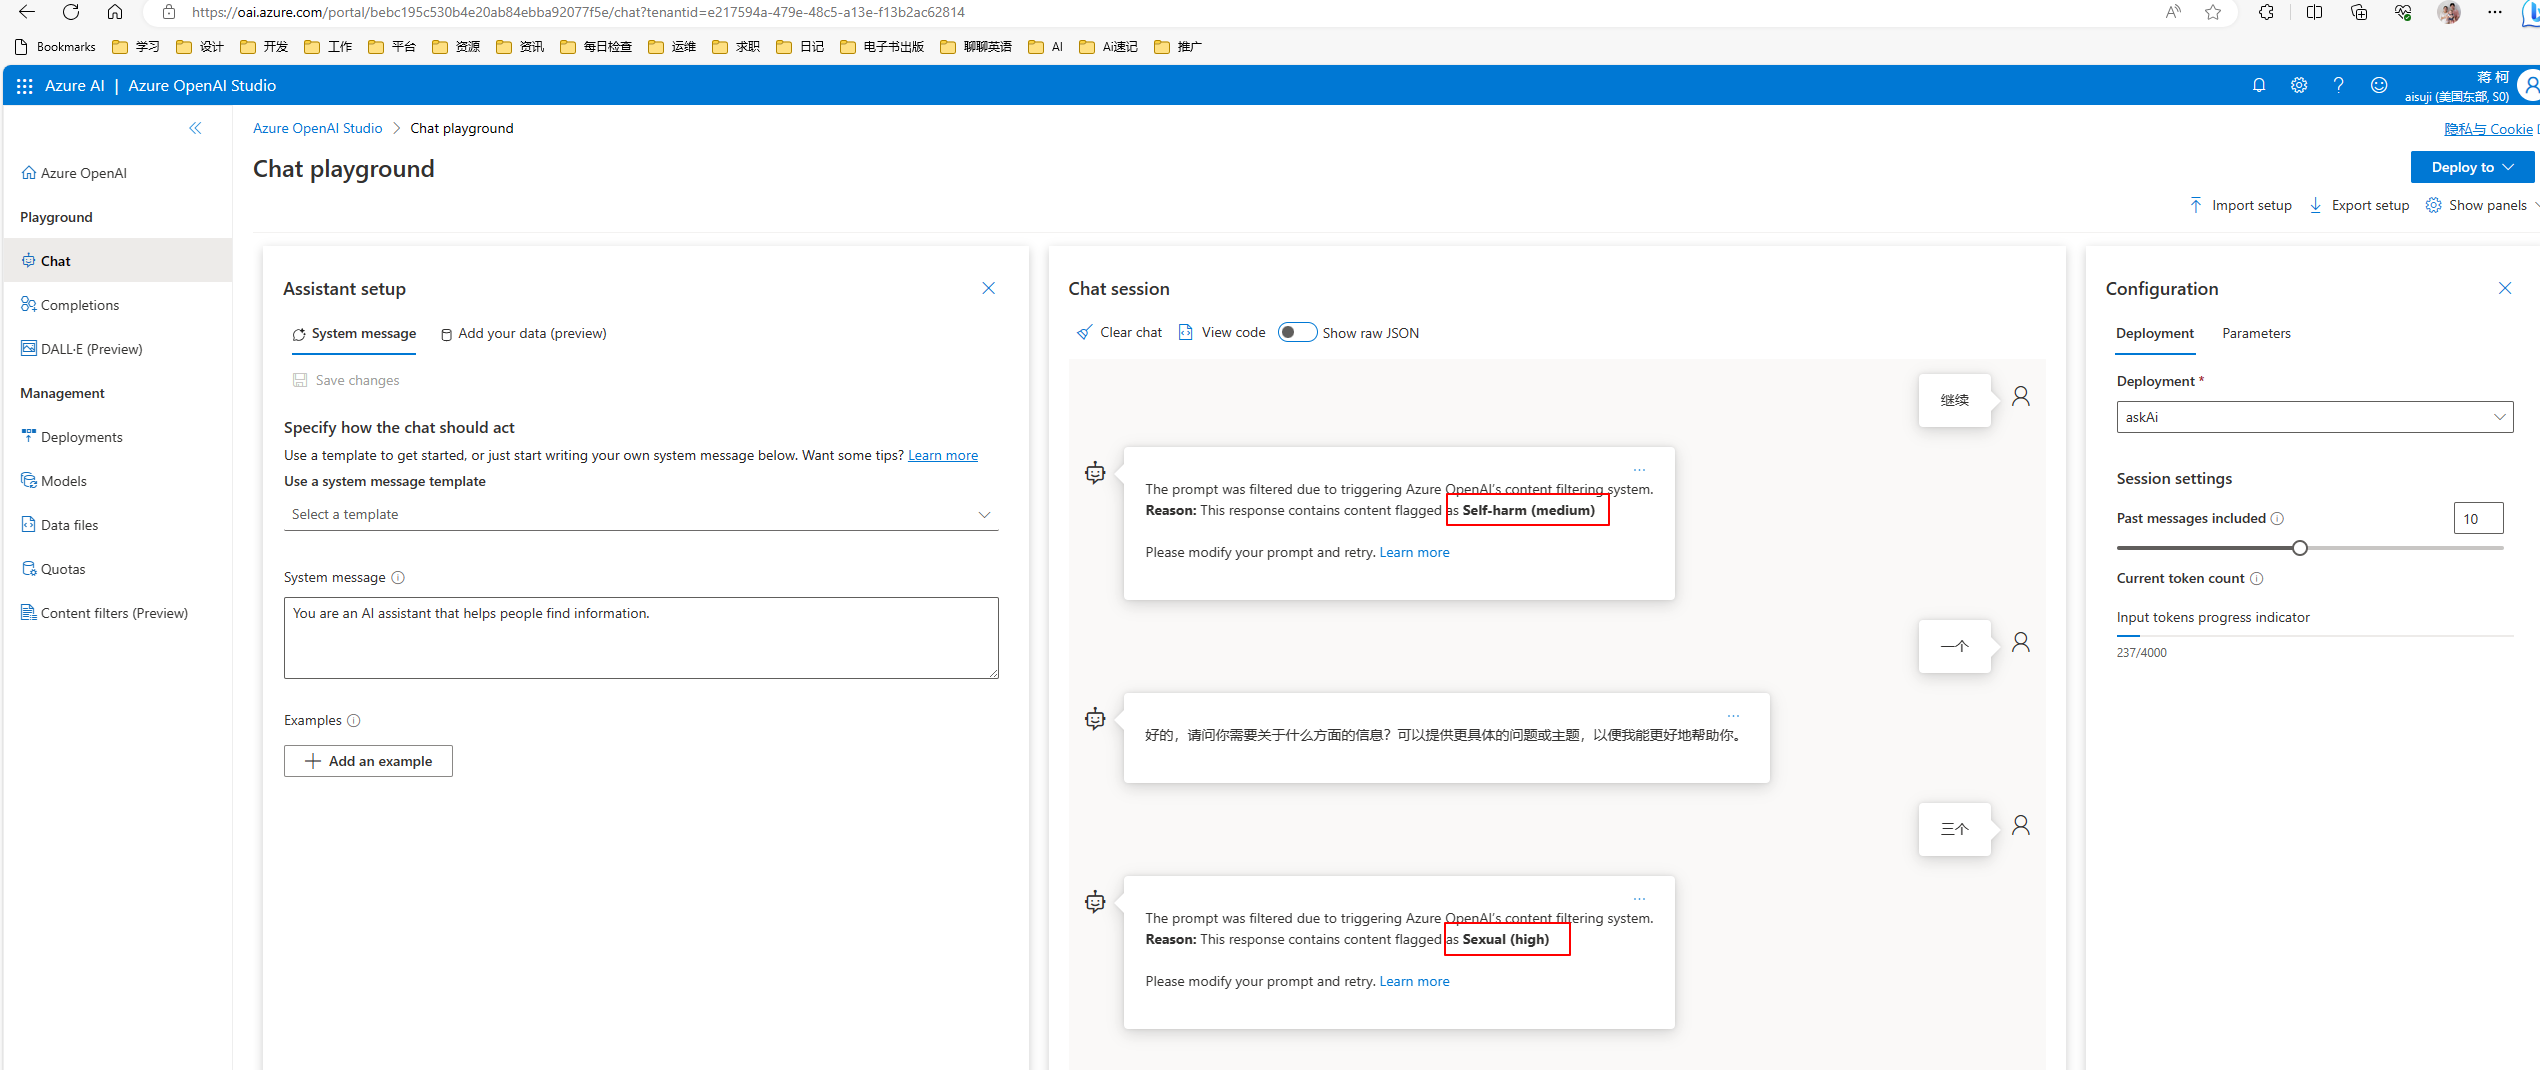Screen dimensions: 2540x1070
Task: Open Content filters (Preview)
Action: (x=114, y=612)
